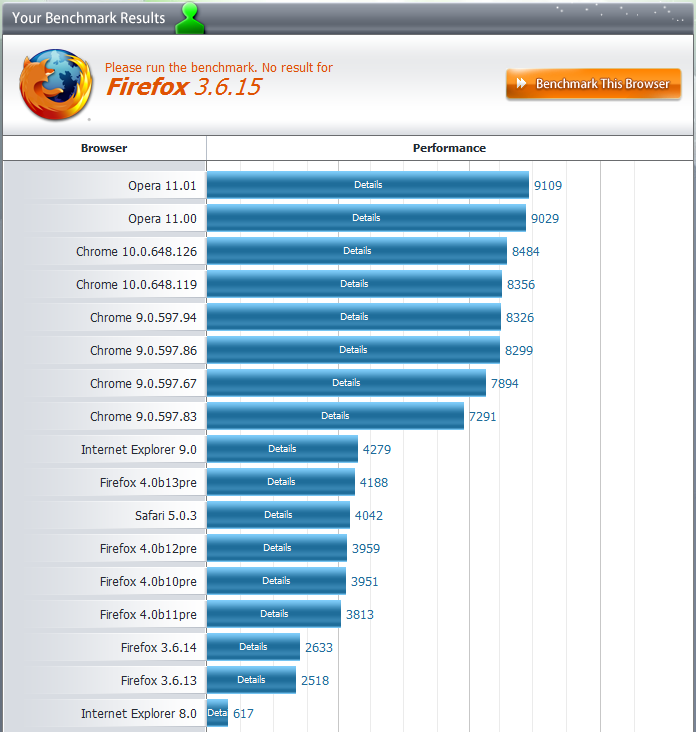The height and width of the screenshot is (732, 696).
Task: Open Details for Firefox 4.0b11pre
Action: coord(274,614)
